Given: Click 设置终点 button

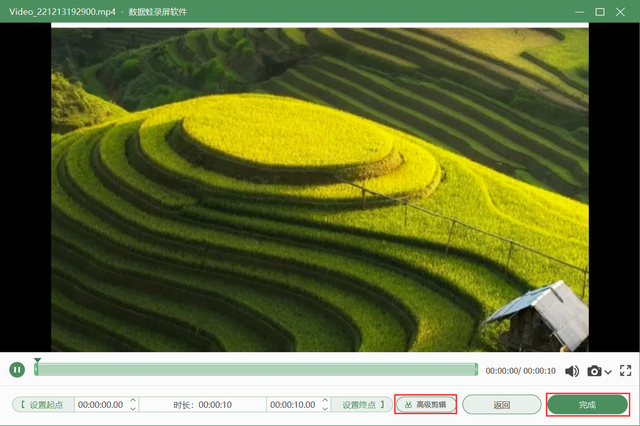Looking at the screenshot, I should click(362, 405).
